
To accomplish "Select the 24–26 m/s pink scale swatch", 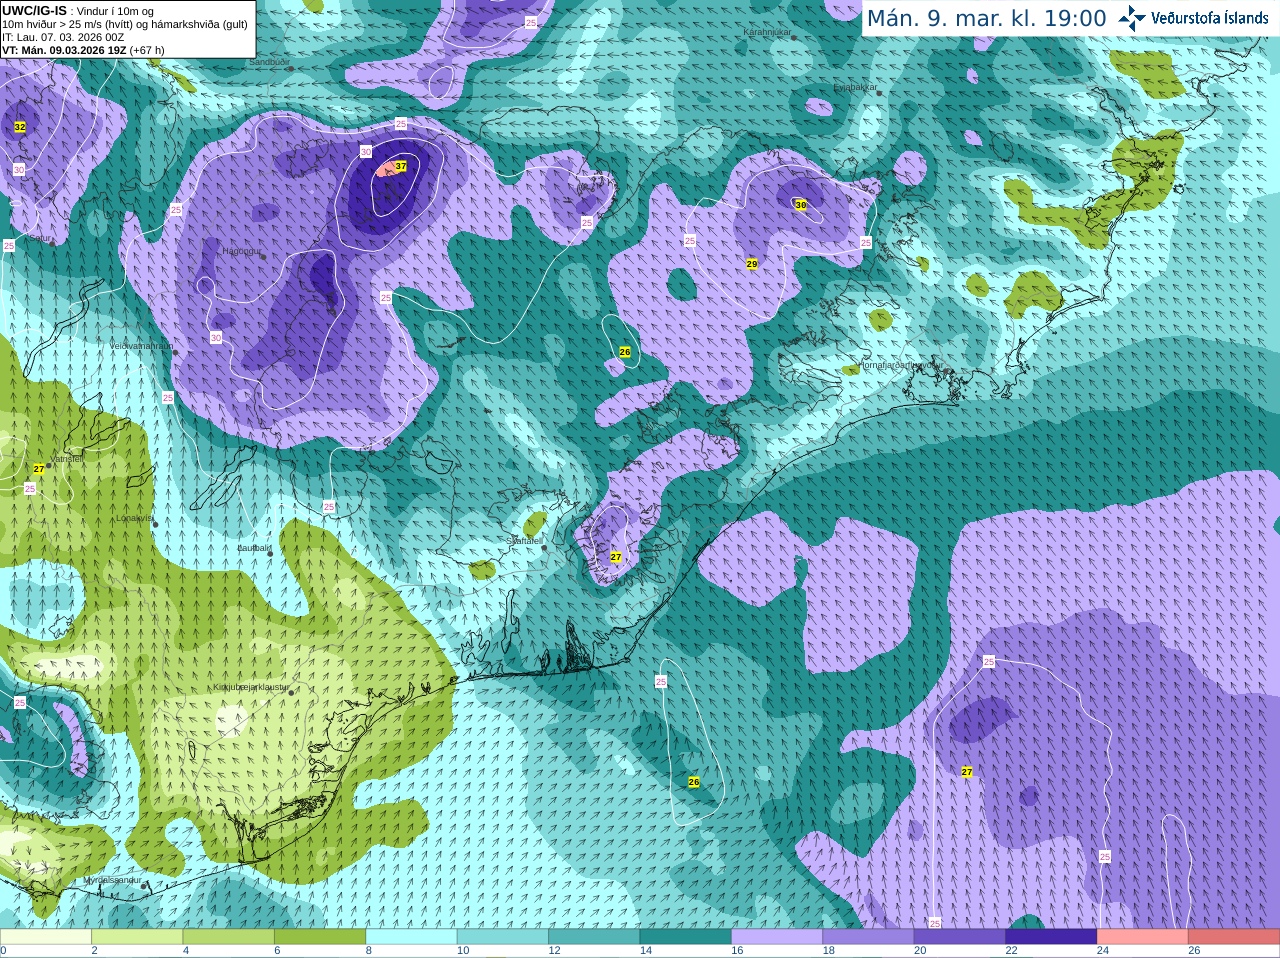I will 1143,937.
